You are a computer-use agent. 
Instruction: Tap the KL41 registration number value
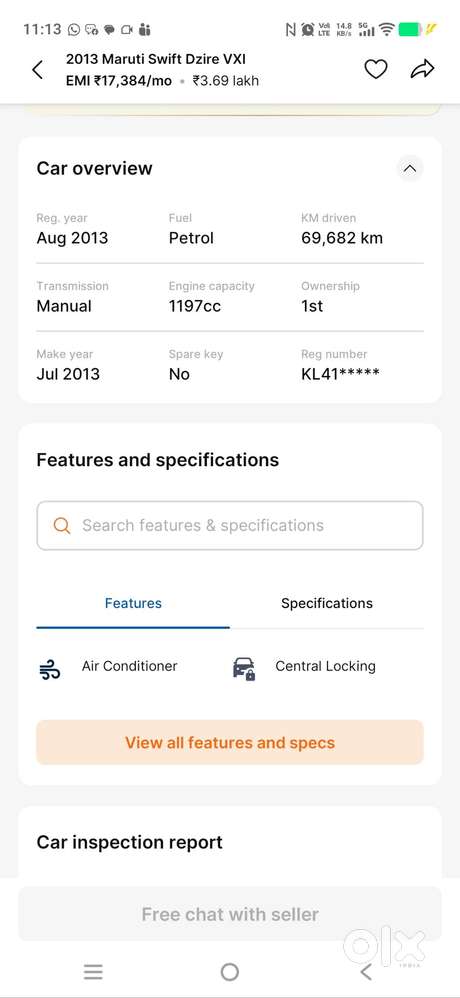tap(340, 374)
